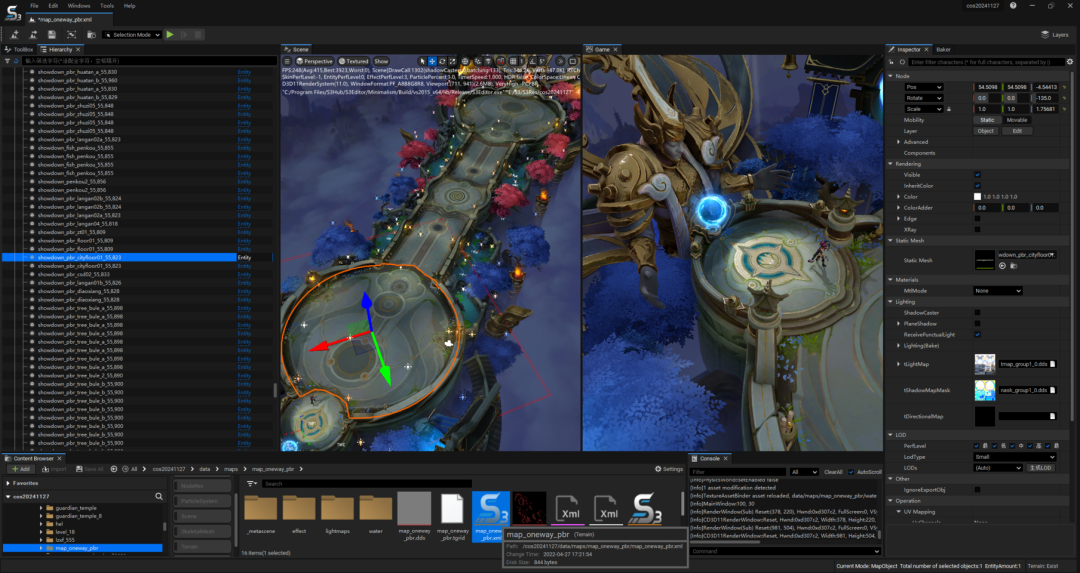Open the Selection Mode dropdown
This screenshot has width=1080, height=573.
[x=132, y=34]
